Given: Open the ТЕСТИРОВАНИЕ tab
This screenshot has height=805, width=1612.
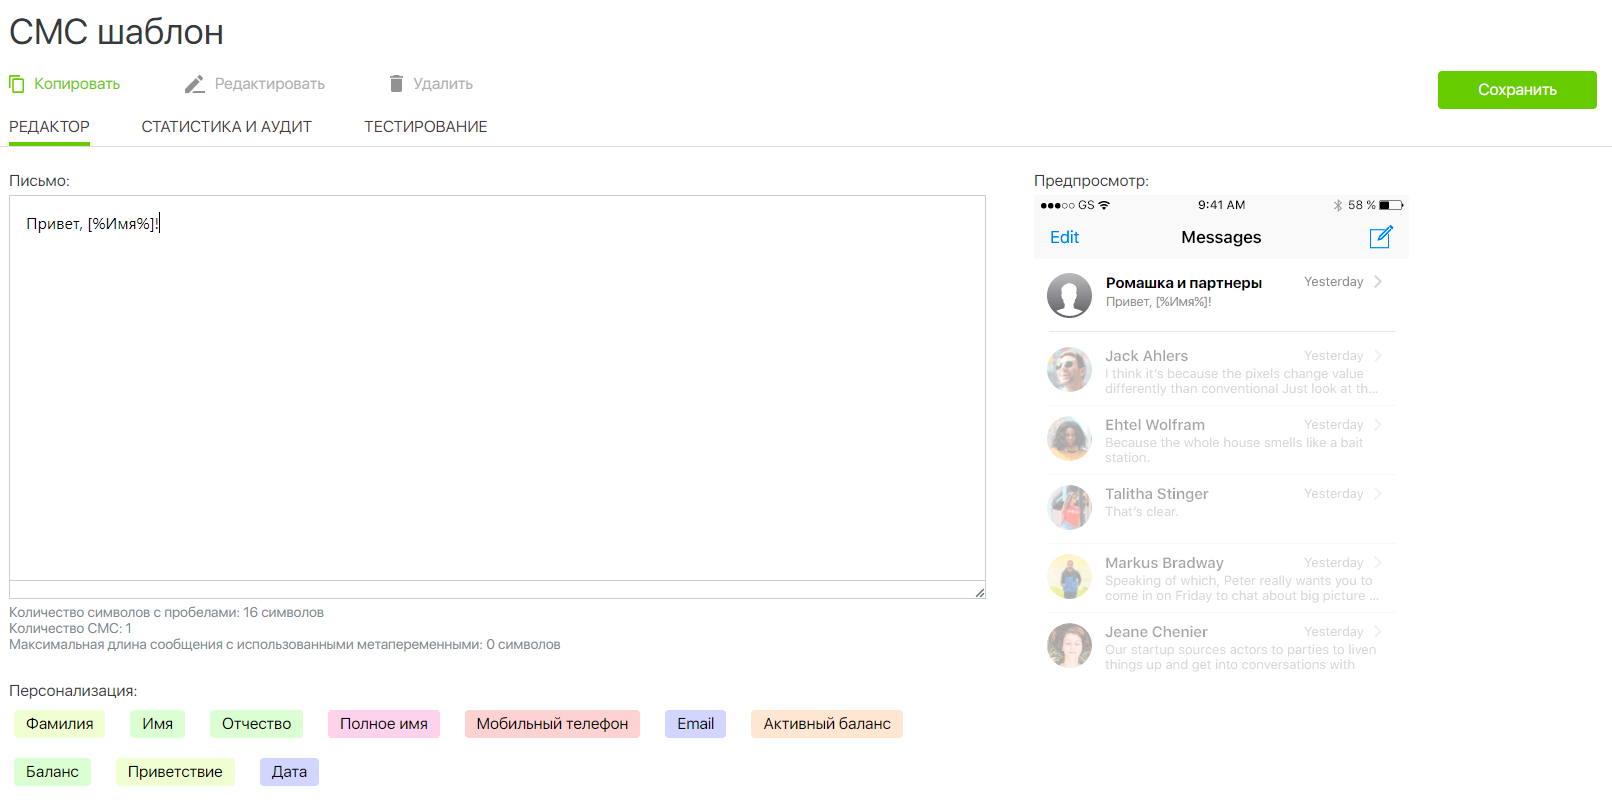Looking at the screenshot, I should tap(425, 127).
